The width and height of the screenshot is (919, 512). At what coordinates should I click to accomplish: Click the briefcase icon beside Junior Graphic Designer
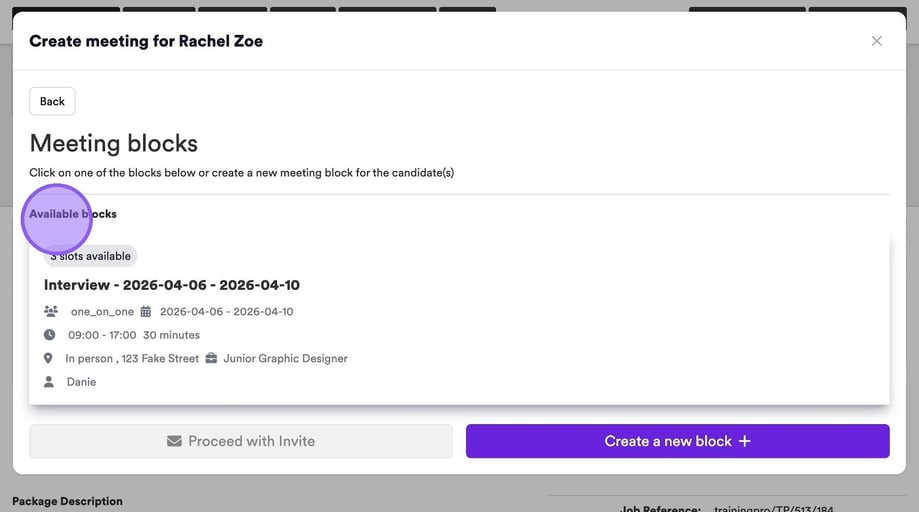[212, 358]
